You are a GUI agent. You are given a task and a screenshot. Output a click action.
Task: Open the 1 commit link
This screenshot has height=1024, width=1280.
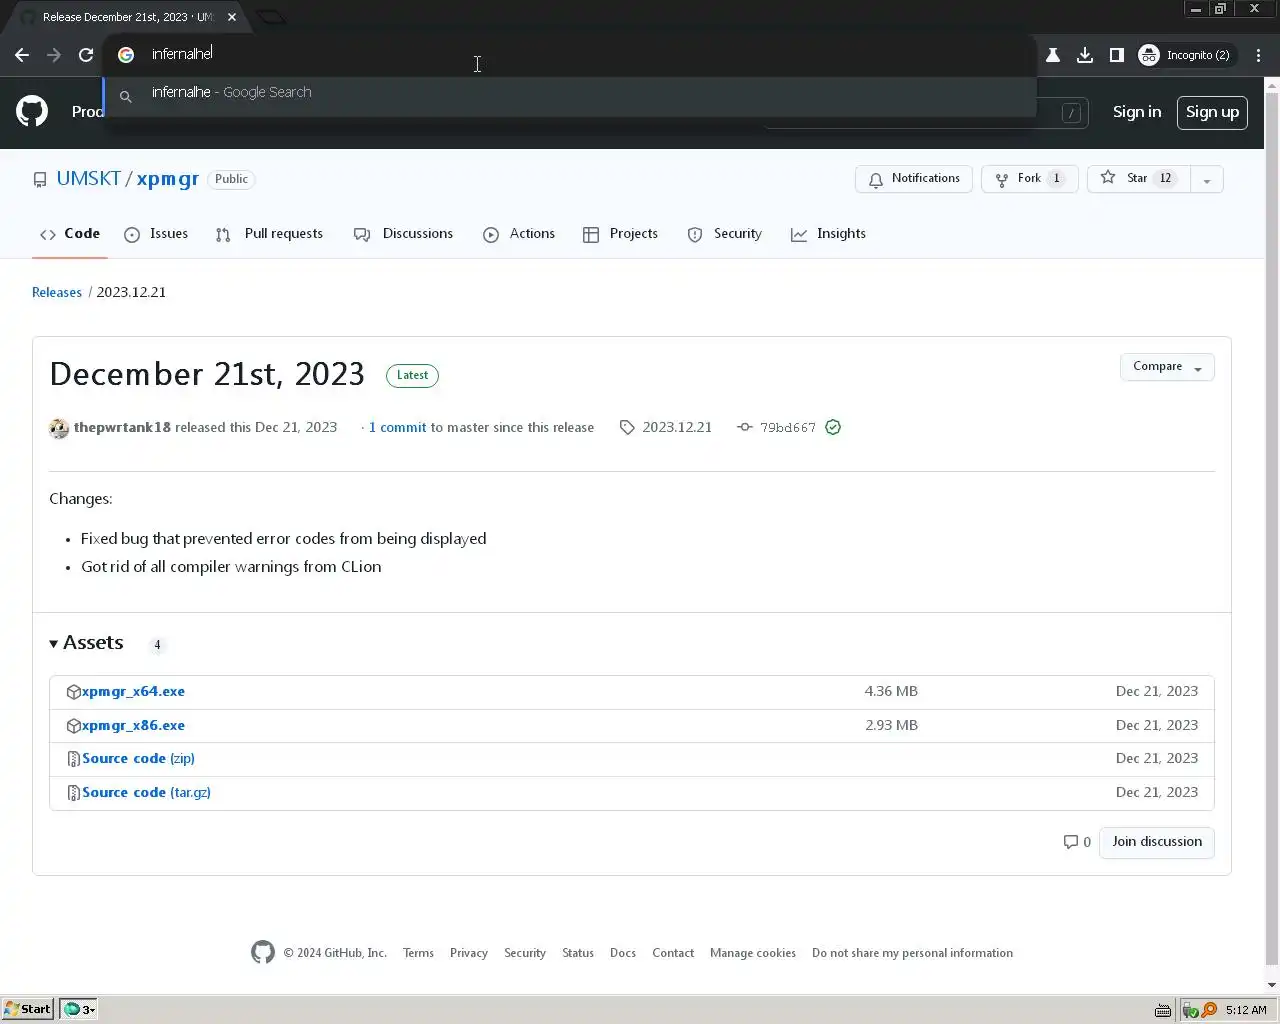click(x=397, y=428)
